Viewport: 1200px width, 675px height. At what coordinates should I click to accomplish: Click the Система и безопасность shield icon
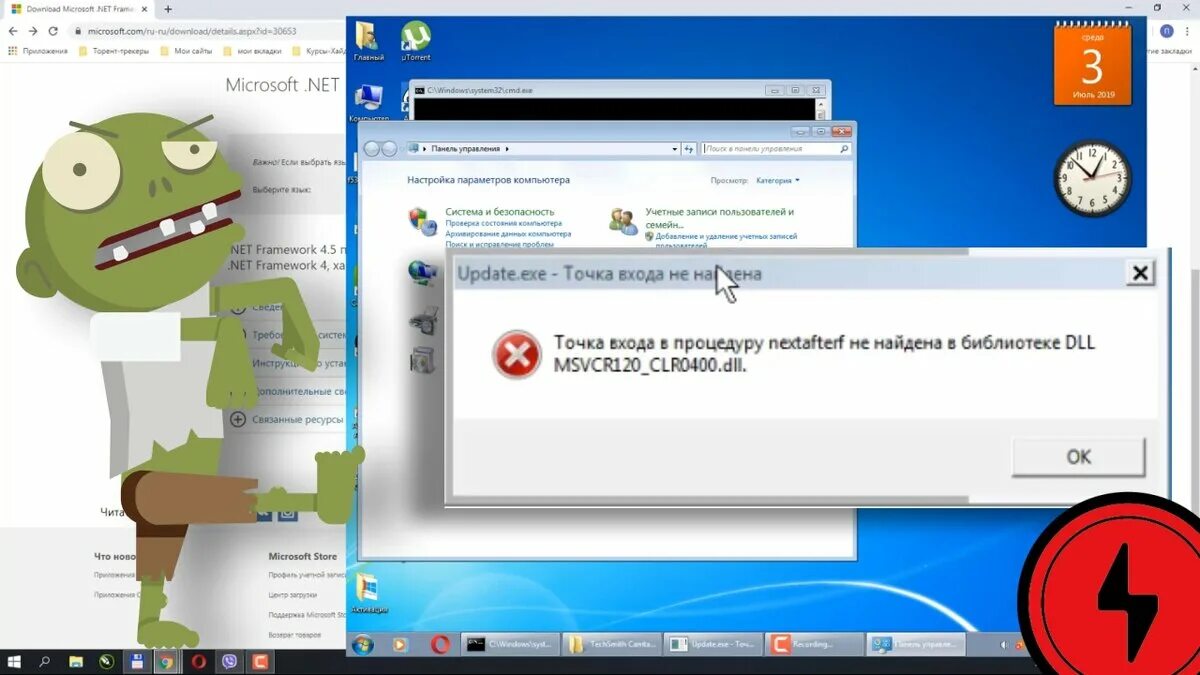(x=423, y=221)
